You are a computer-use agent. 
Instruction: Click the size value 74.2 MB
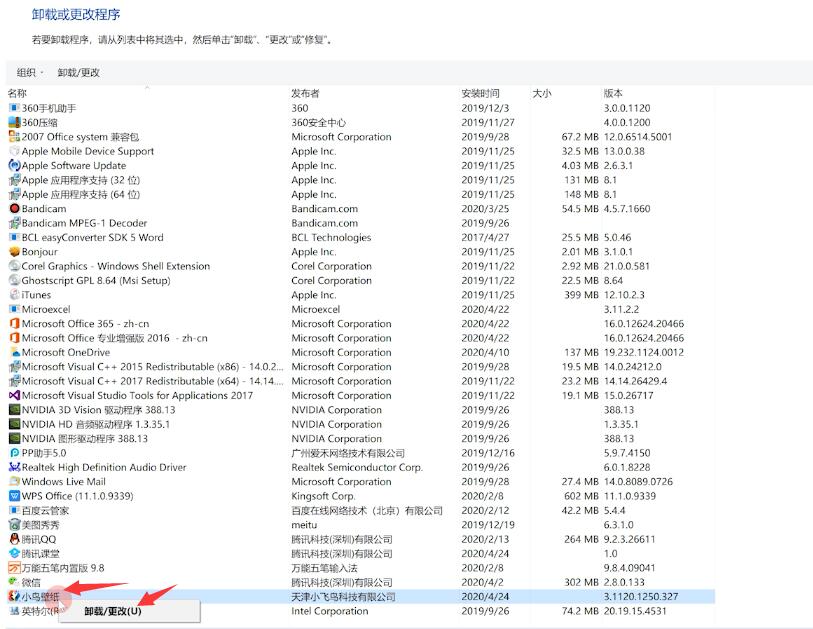[580, 611]
